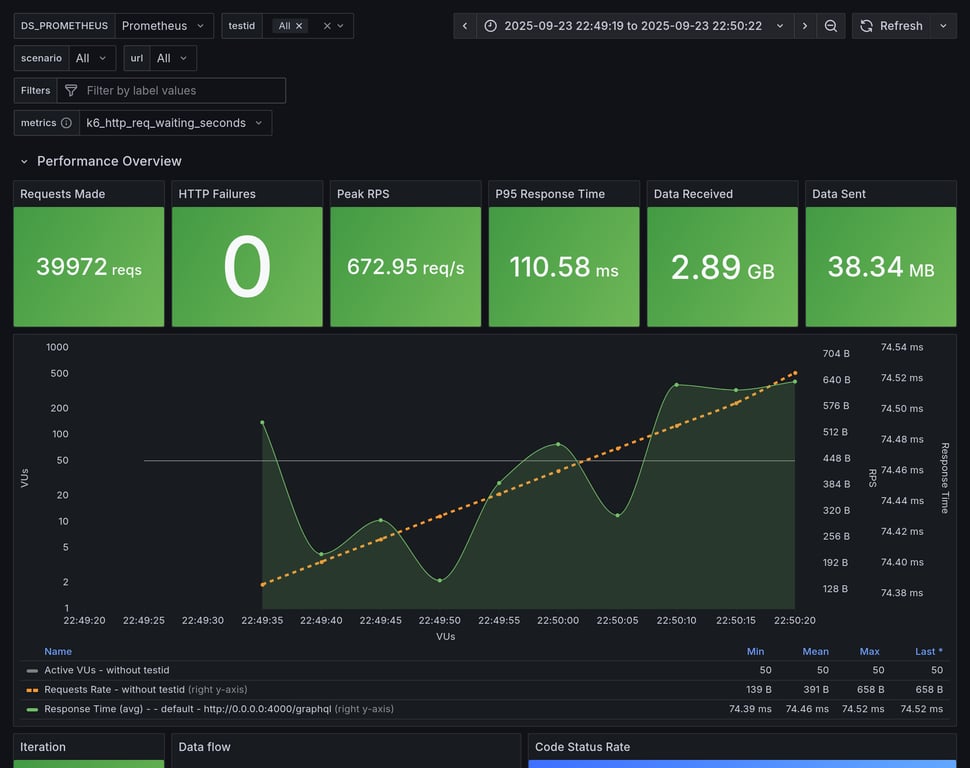
Task: Click the 74.46 ms Mean value in legend
Action: [807, 709]
